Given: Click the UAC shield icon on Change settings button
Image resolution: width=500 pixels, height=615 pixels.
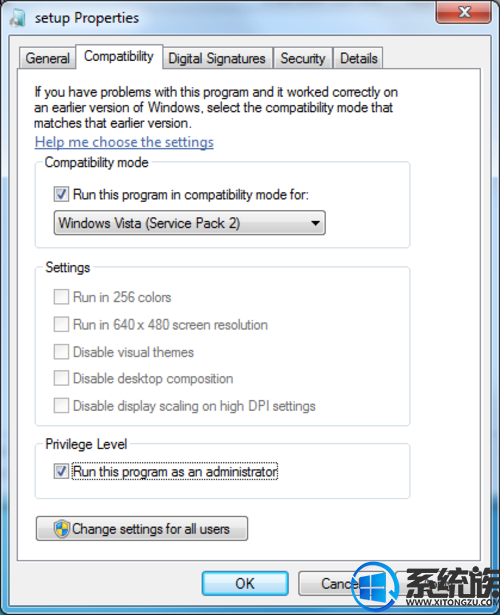Looking at the screenshot, I should tap(62, 529).
